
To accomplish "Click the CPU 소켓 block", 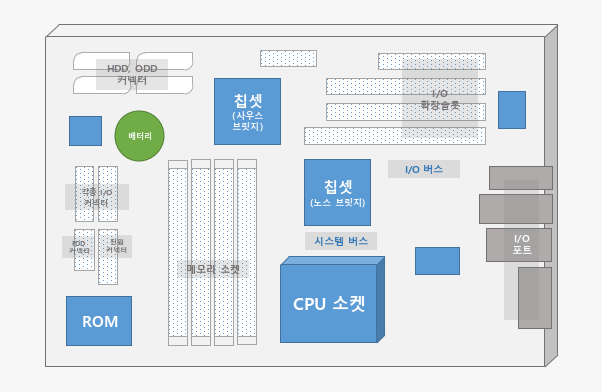I will tap(332, 300).
